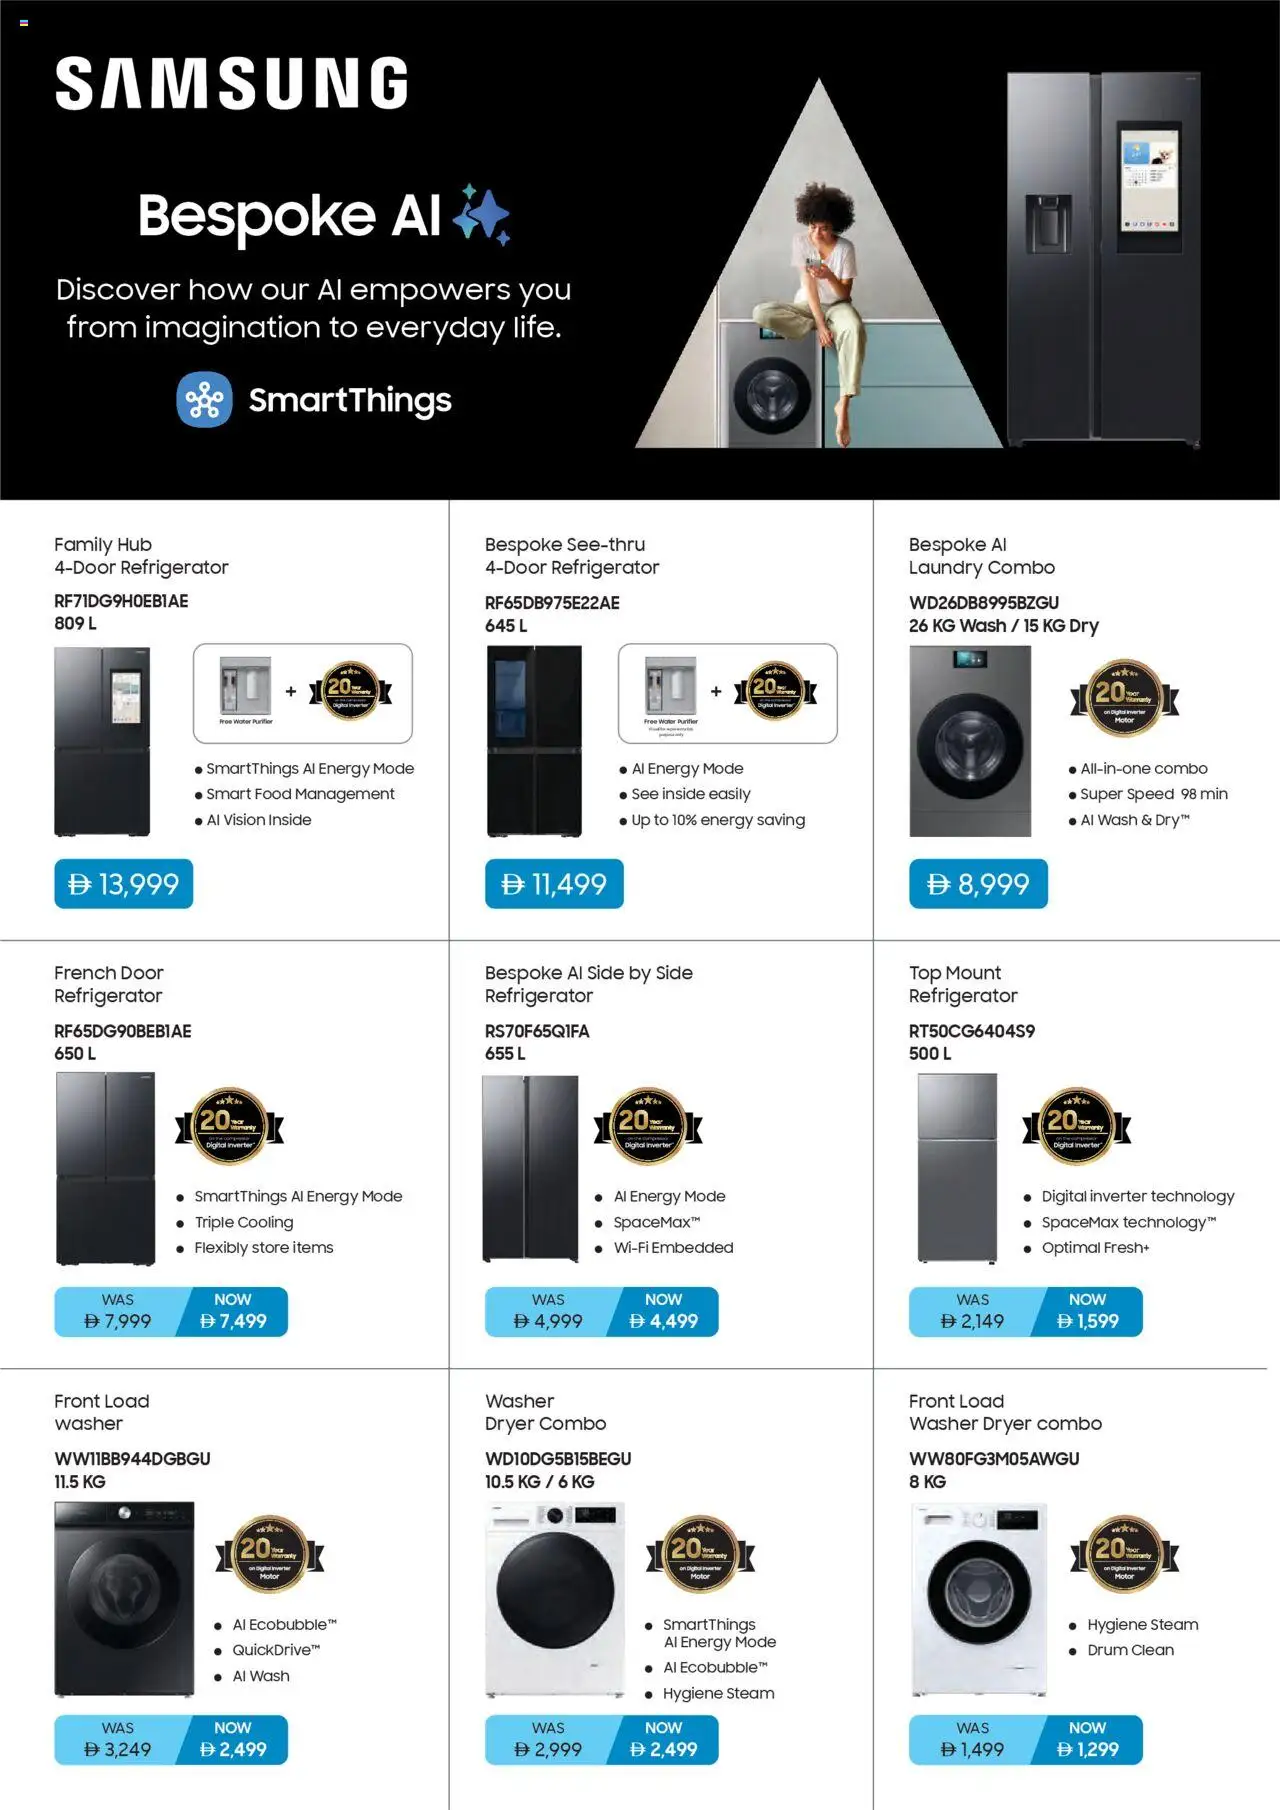Click the Free Water Purifier icon under Family Hub
Image resolution: width=1280 pixels, height=1810 pixels.
pos(246,691)
